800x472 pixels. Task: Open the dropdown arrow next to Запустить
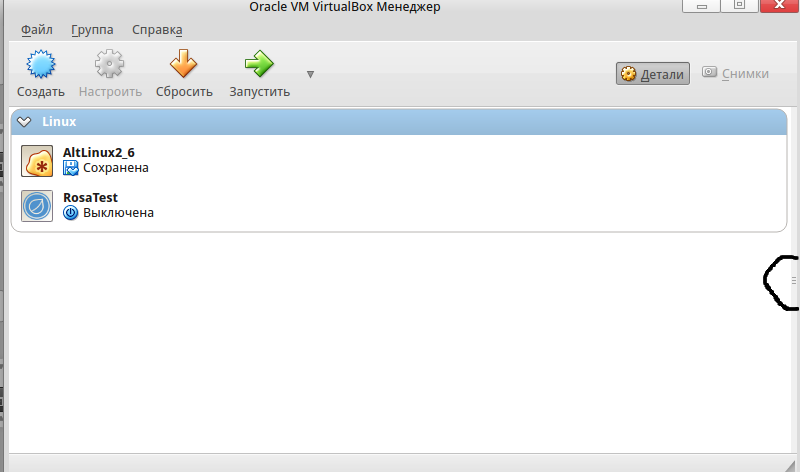(310, 74)
